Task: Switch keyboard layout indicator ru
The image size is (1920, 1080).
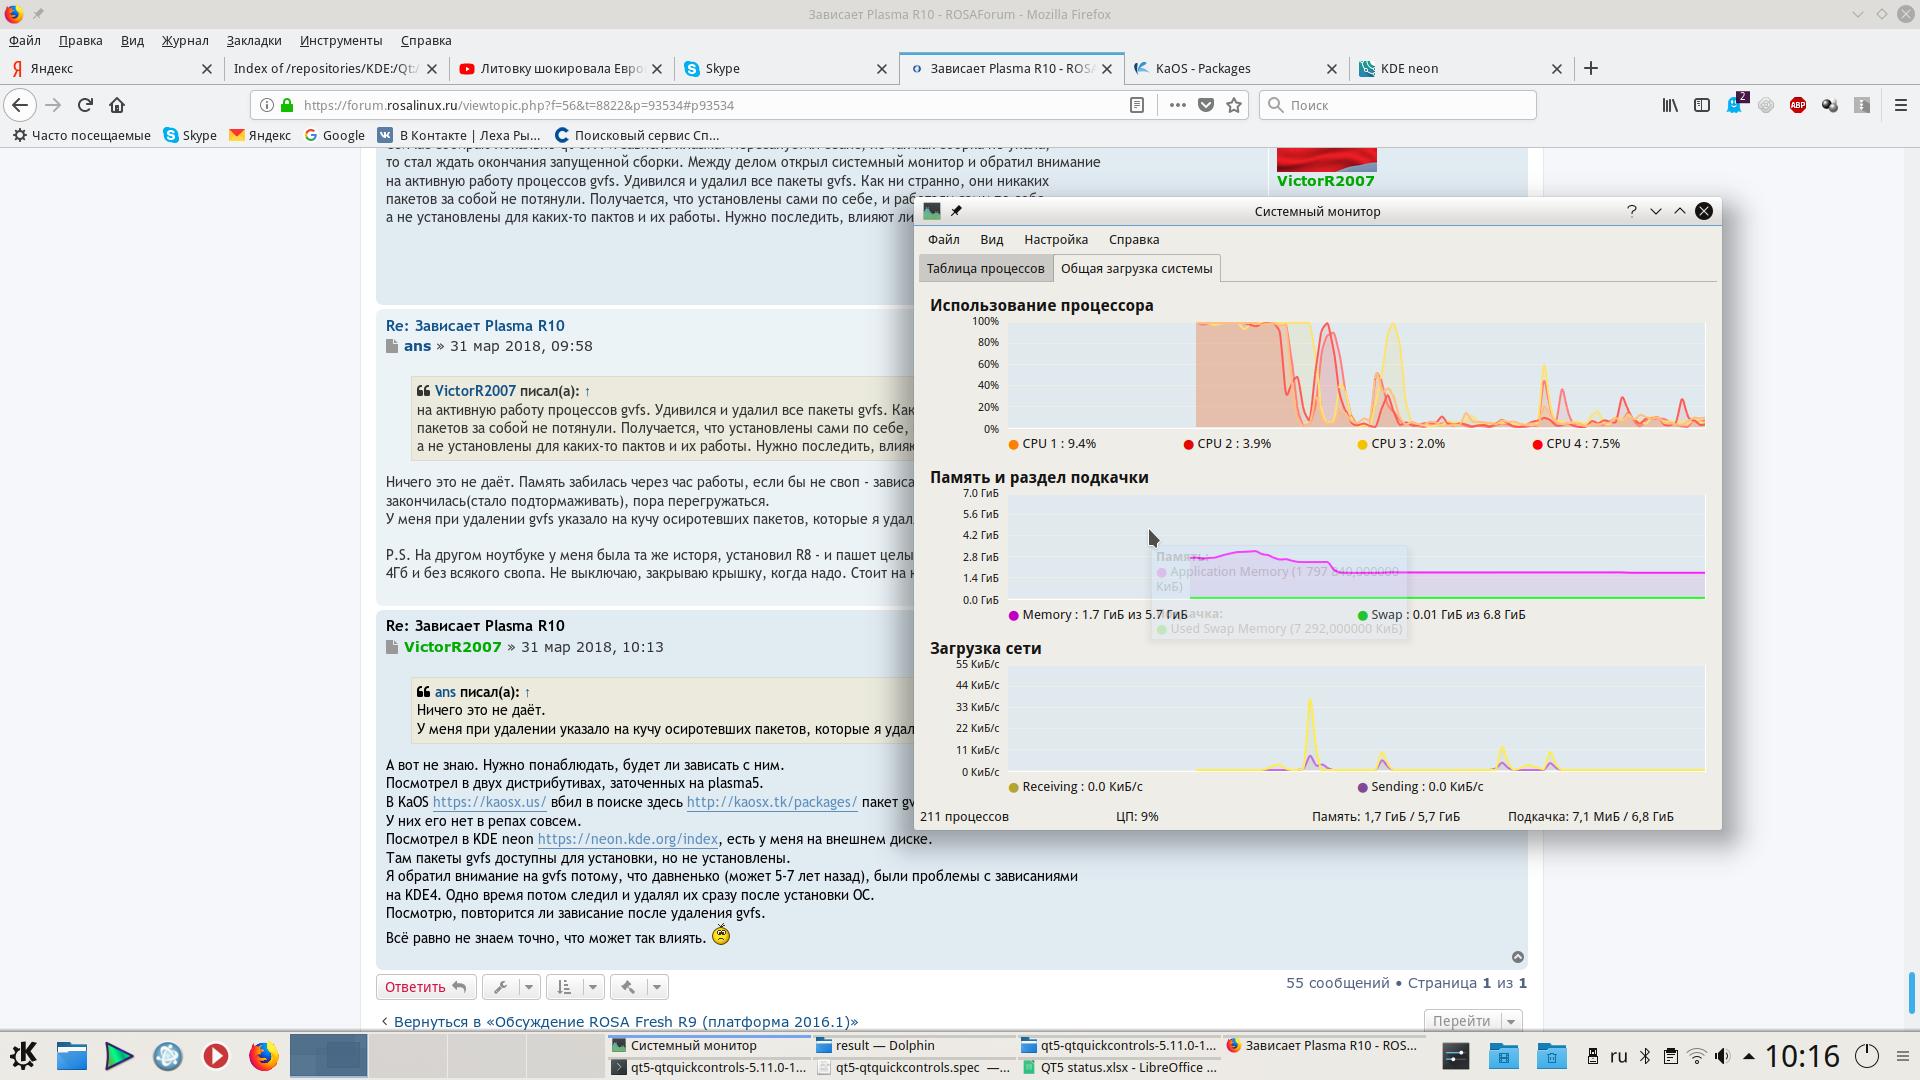Action: coord(1618,1056)
